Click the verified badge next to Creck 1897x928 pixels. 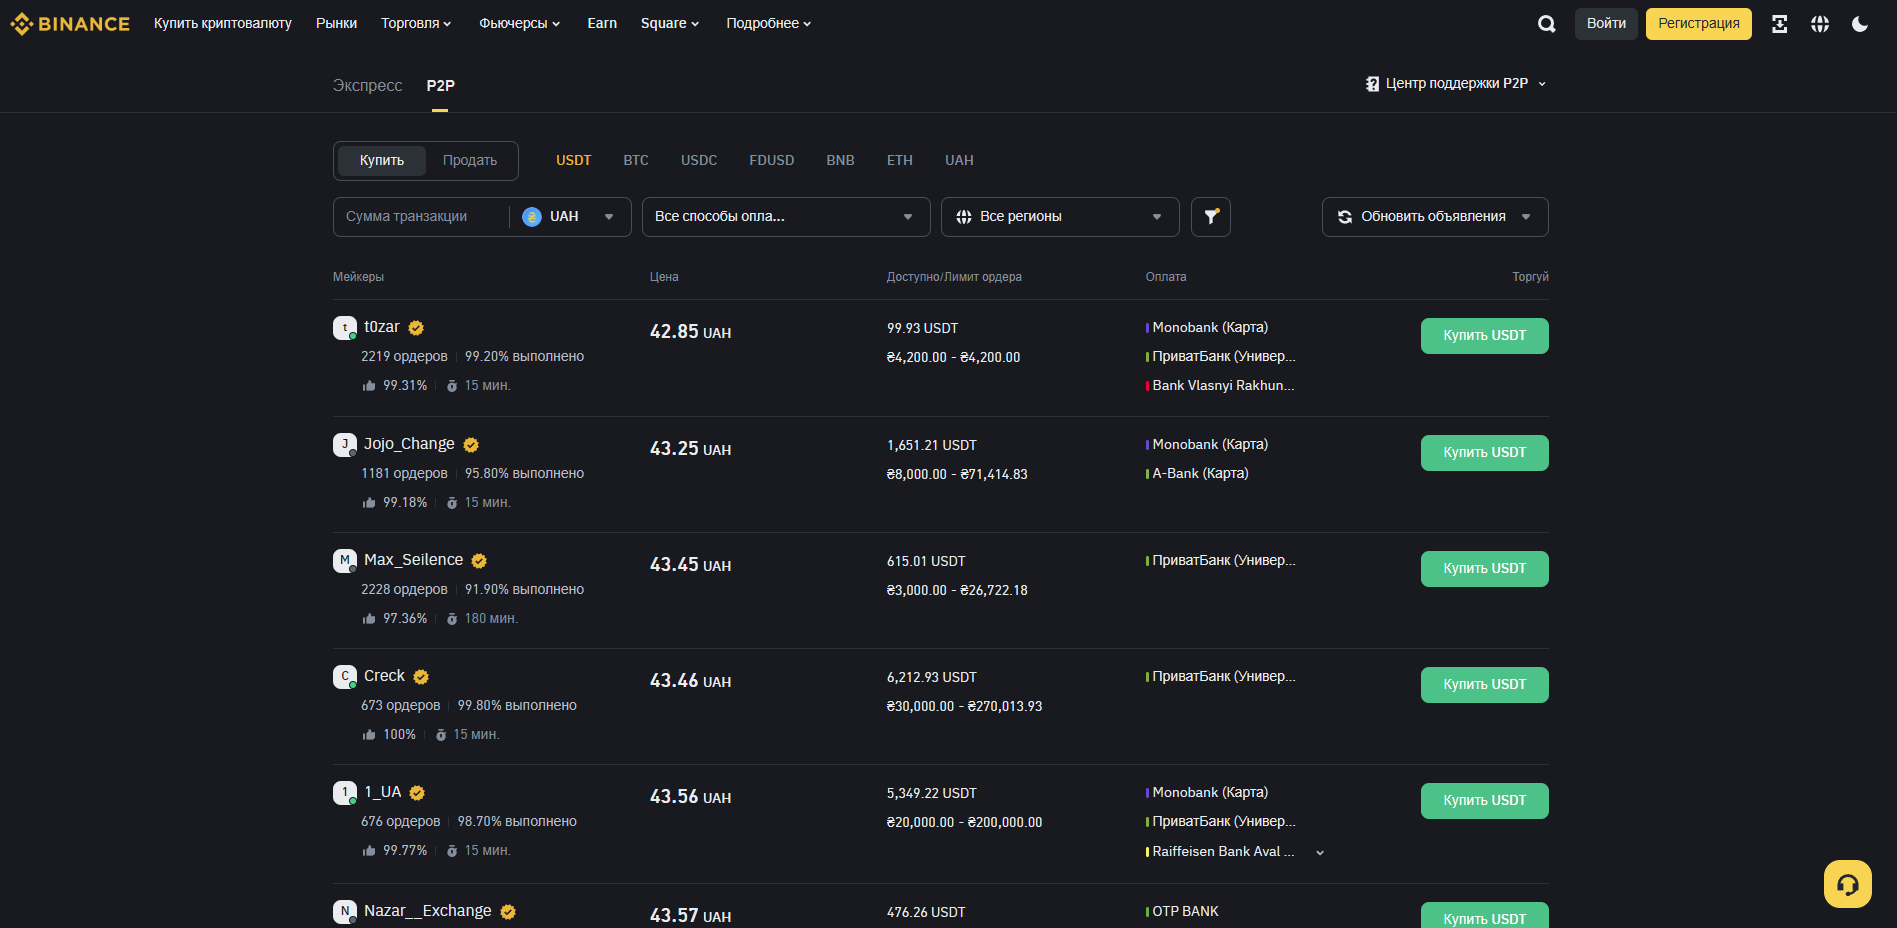421,676
